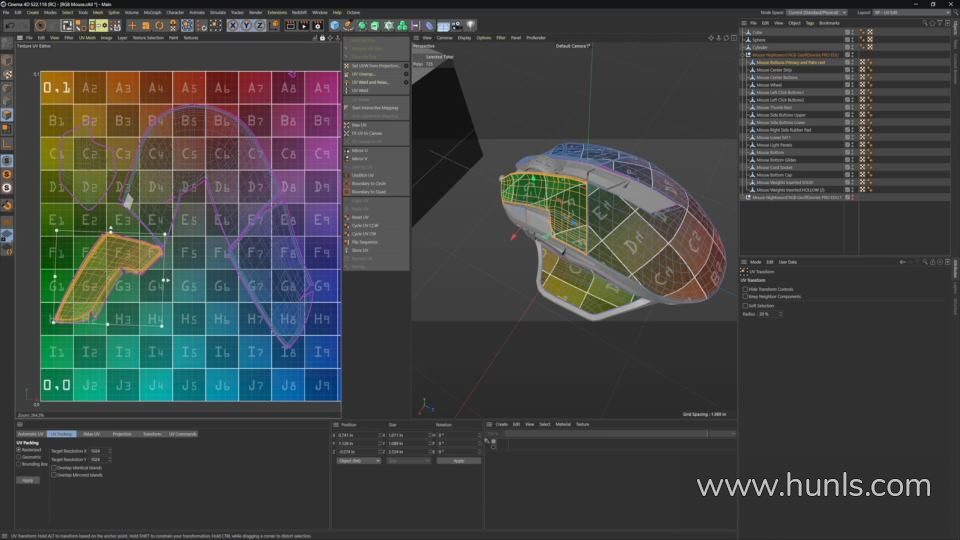Check the Soft Selection option
This screenshot has width=960, height=540.
(x=745, y=306)
